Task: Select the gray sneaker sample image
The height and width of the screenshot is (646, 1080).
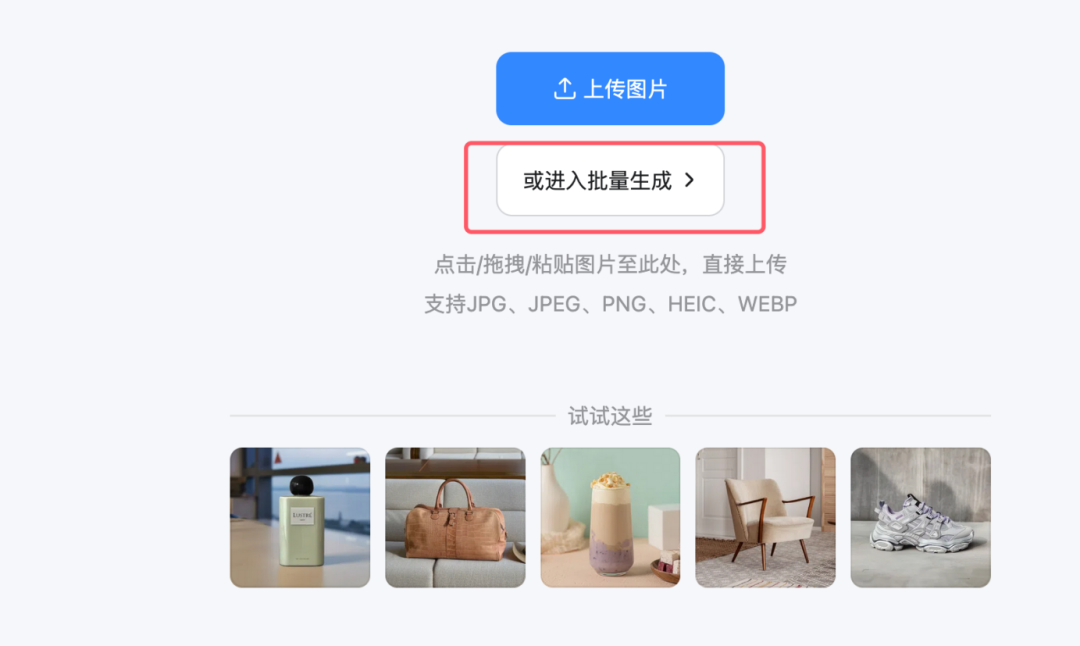Action: pos(921,517)
